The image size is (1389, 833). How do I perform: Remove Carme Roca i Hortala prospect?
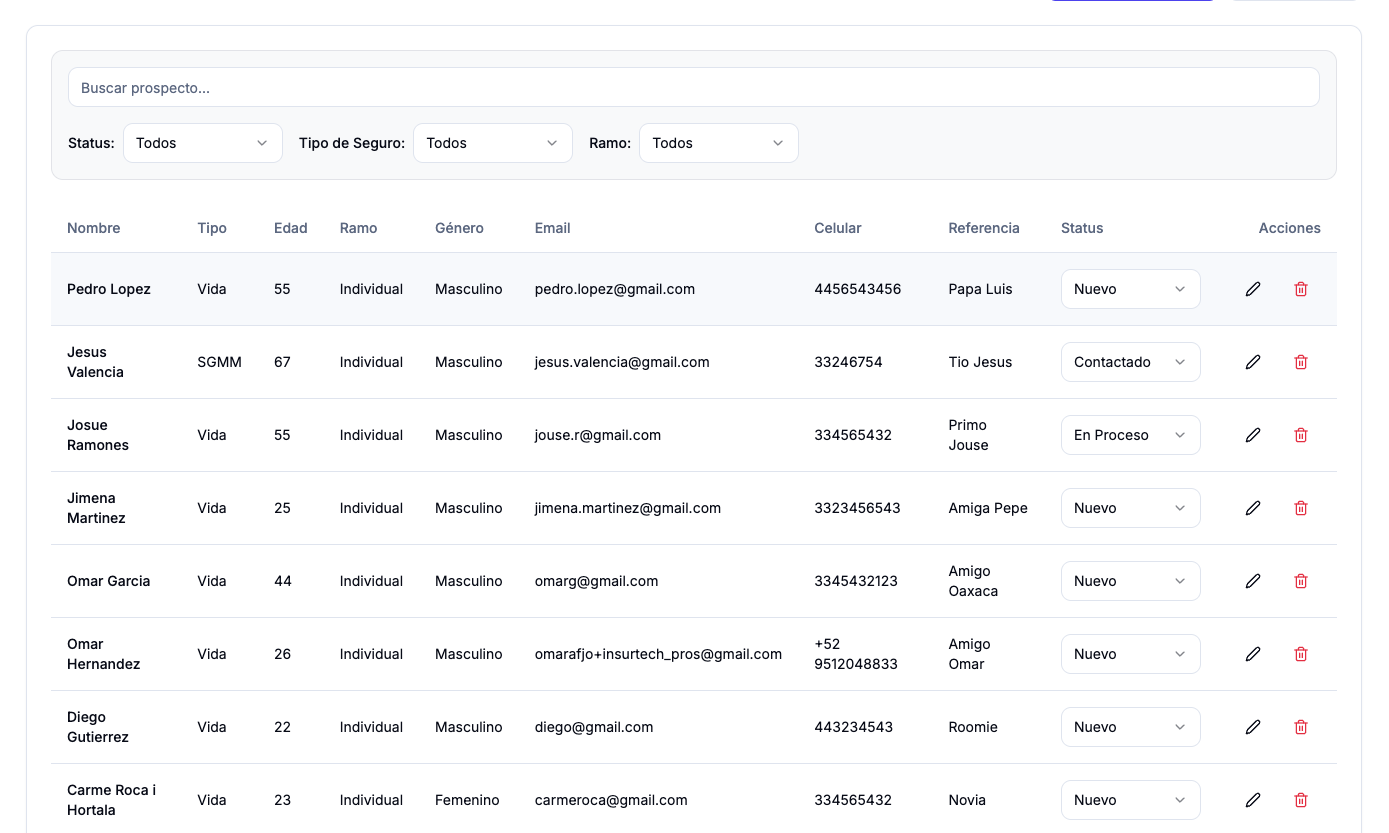(1301, 800)
